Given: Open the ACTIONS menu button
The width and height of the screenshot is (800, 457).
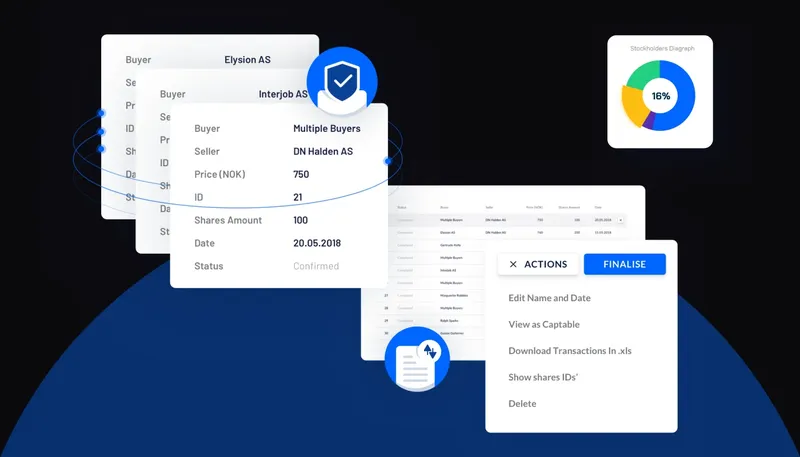Looking at the screenshot, I should pos(538,264).
